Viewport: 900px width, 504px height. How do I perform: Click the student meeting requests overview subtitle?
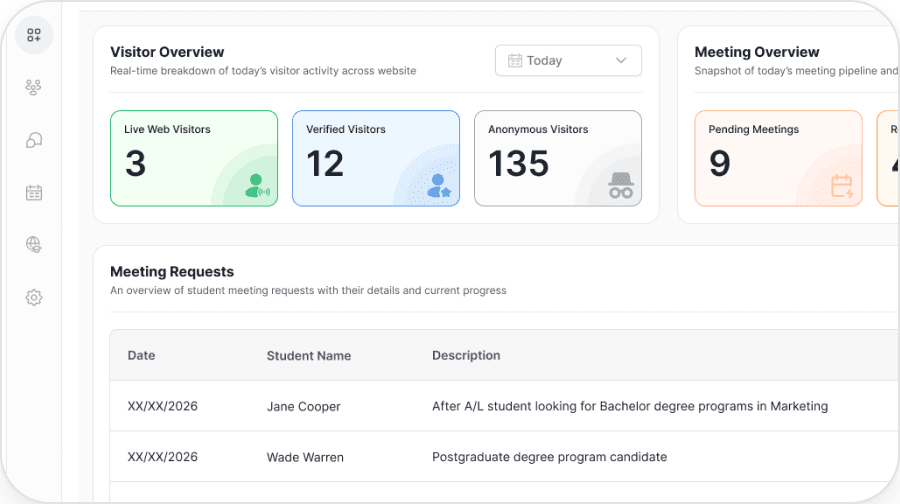click(x=308, y=290)
